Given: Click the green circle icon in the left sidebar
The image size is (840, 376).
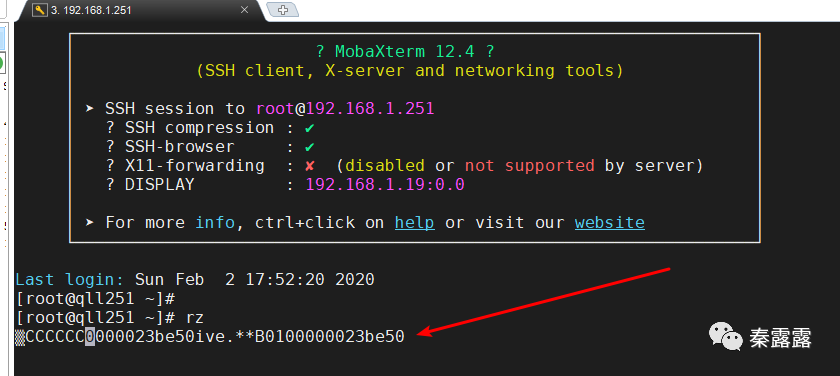Looking at the screenshot, I should click(x=2, y=64).
